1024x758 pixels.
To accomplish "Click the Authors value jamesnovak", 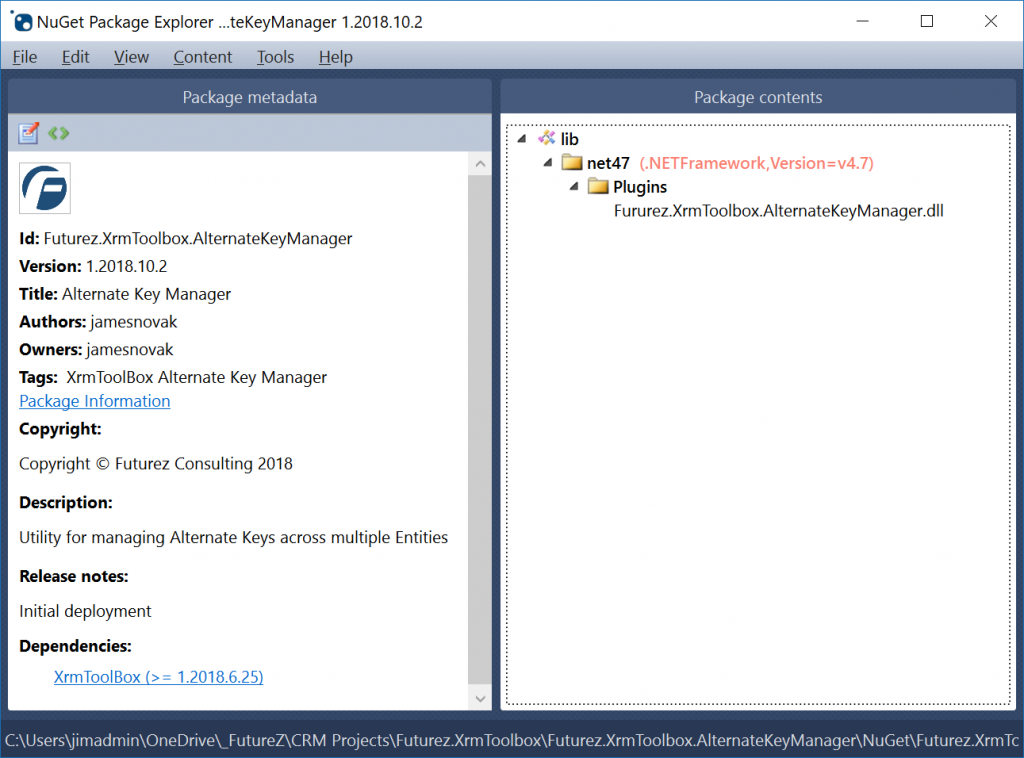I will [x=134, y=322].
